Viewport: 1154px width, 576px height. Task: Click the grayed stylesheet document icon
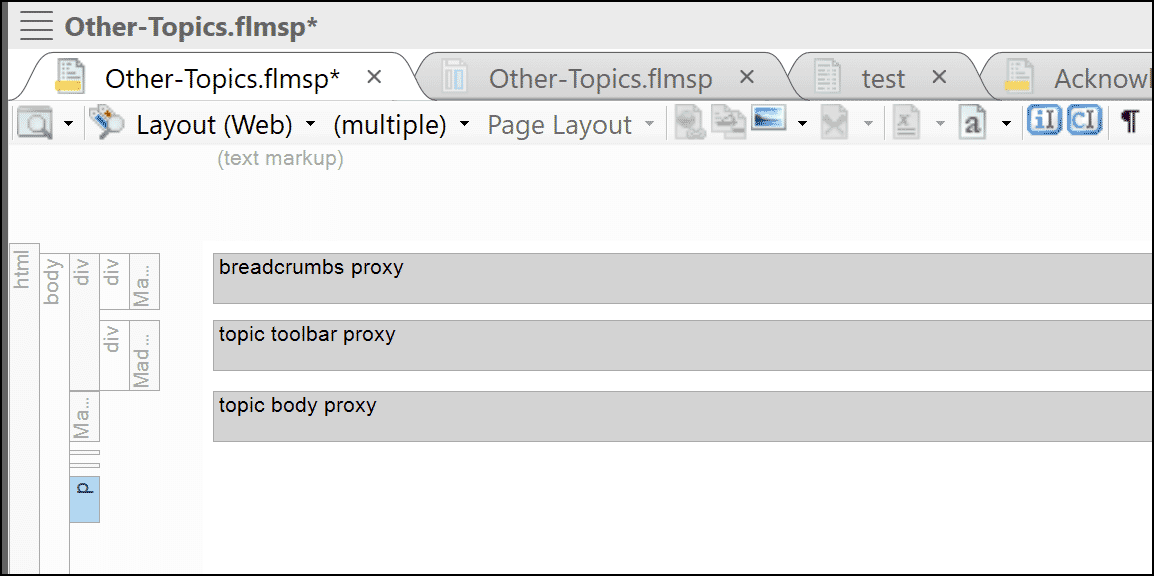point(905,122)
